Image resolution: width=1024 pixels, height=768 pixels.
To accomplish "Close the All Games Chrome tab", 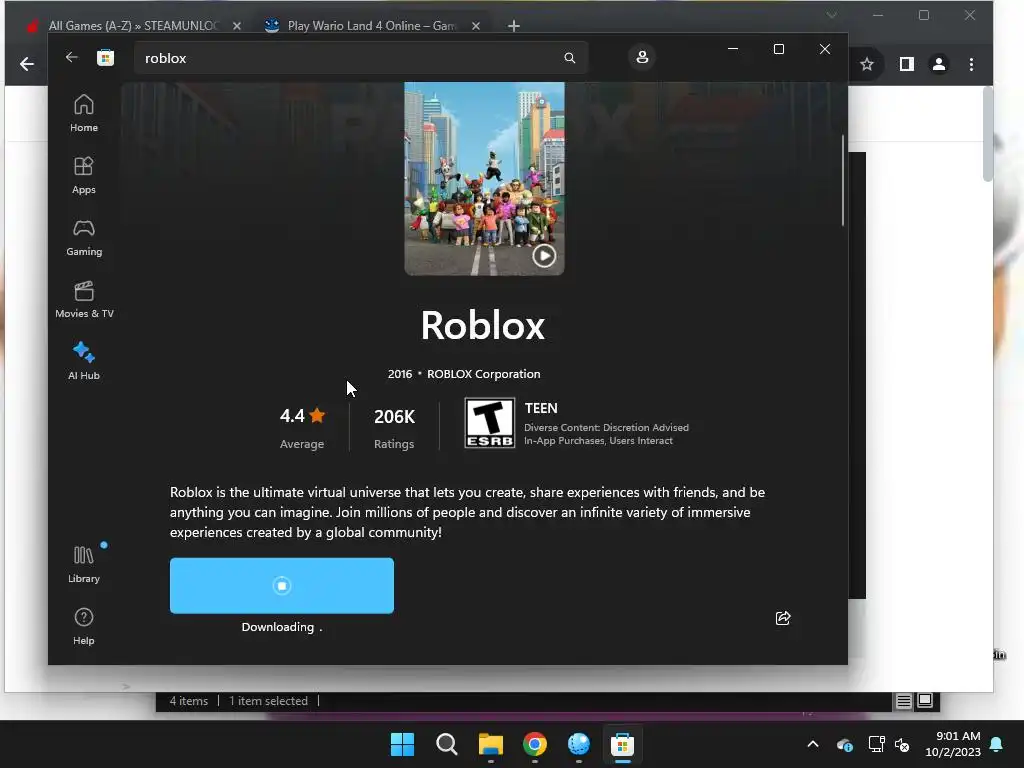I will pos(236,25).
